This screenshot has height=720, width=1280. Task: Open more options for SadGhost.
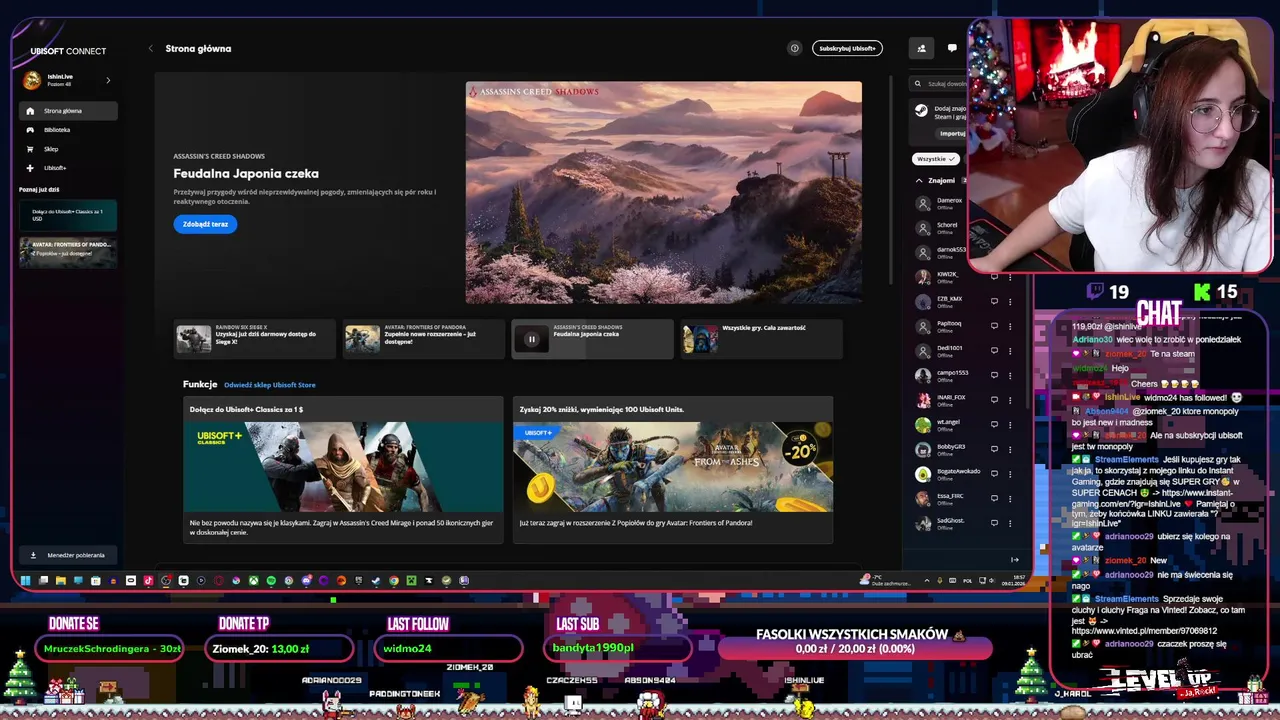click(1010, 523)
